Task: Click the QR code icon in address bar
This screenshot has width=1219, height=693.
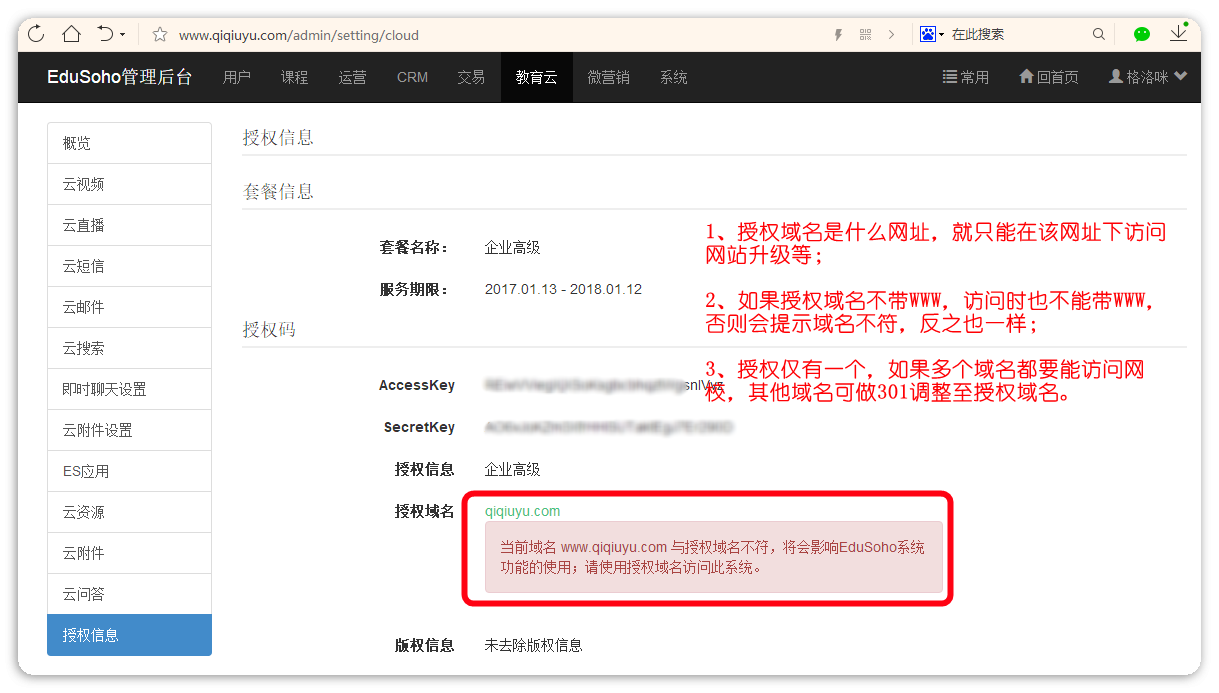Action: 864,35
